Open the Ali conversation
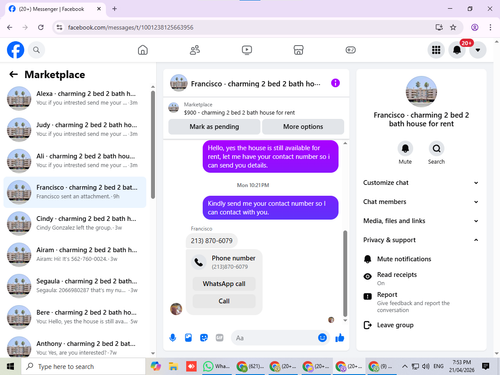This screenshot has height=375, width=500. [75, 161]
